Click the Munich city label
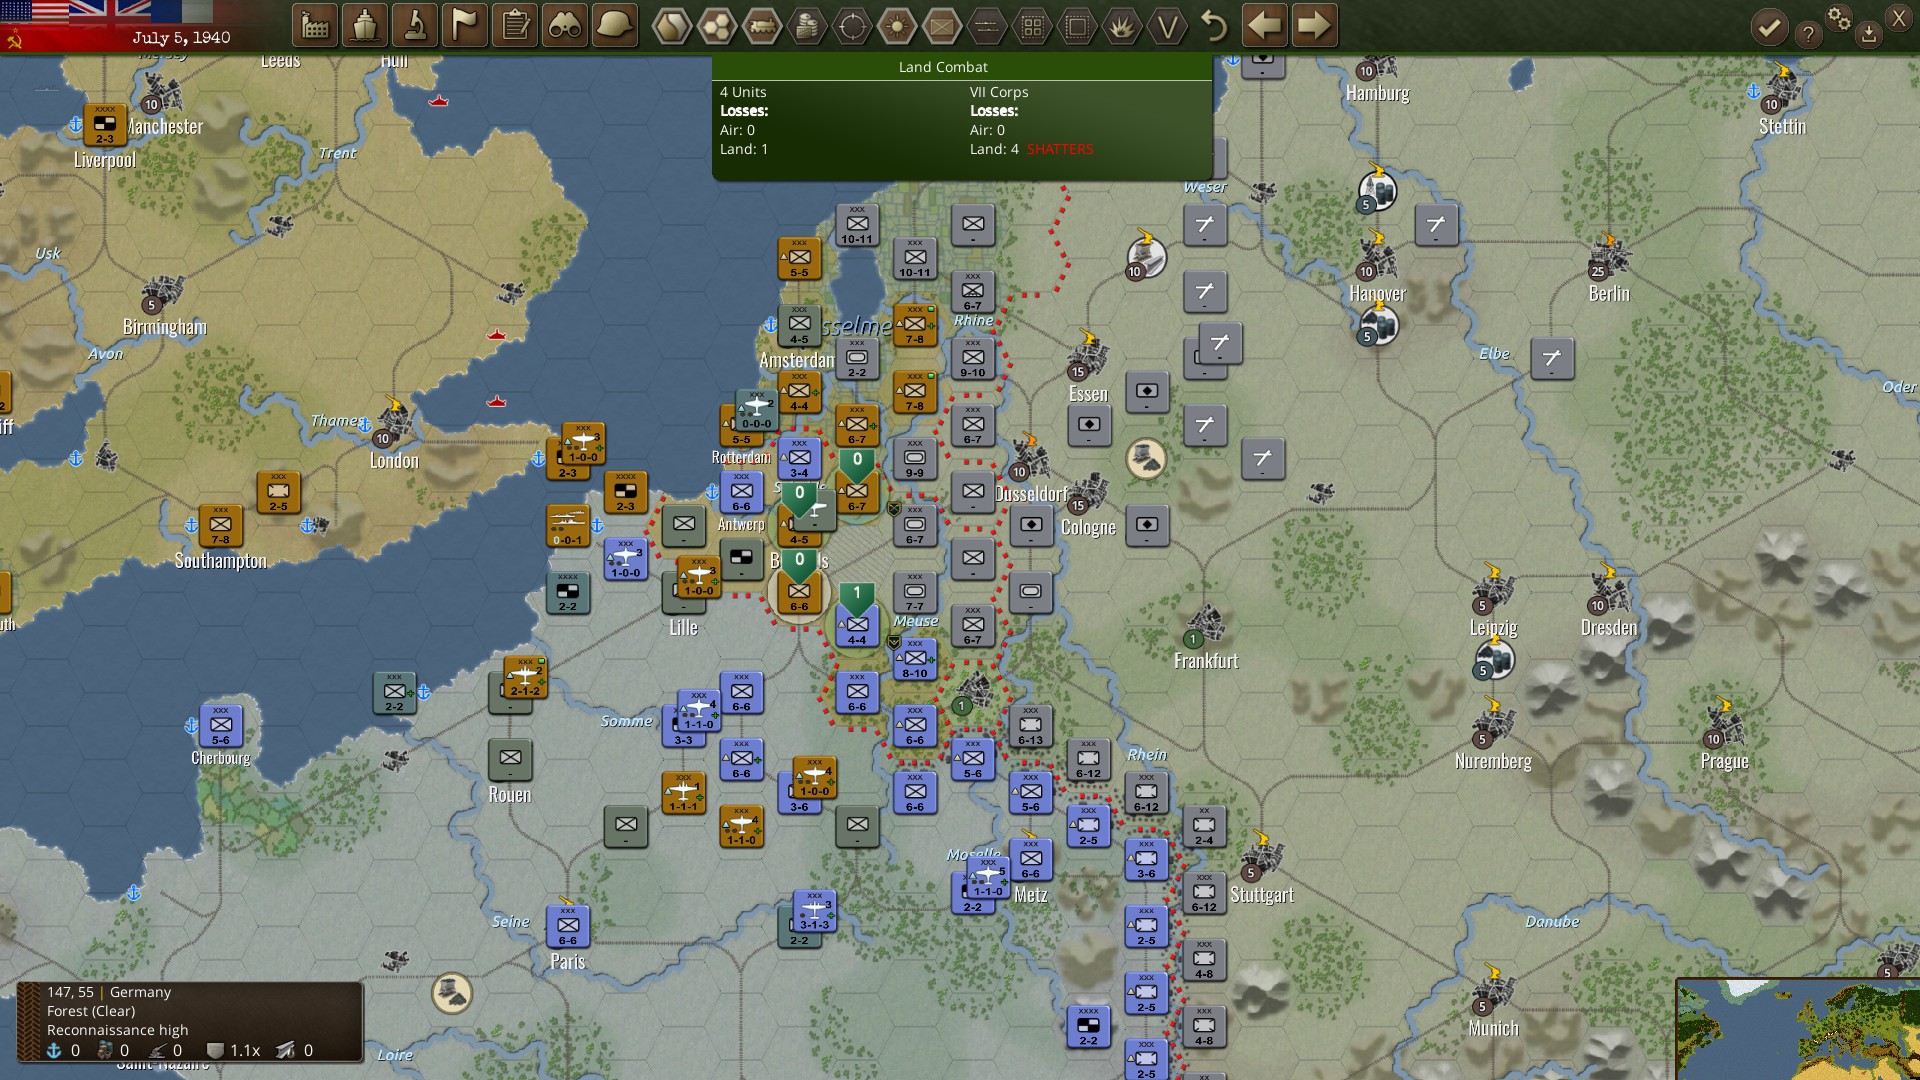This screenshot has width=1920, height=1080. coord(1493,1029)
